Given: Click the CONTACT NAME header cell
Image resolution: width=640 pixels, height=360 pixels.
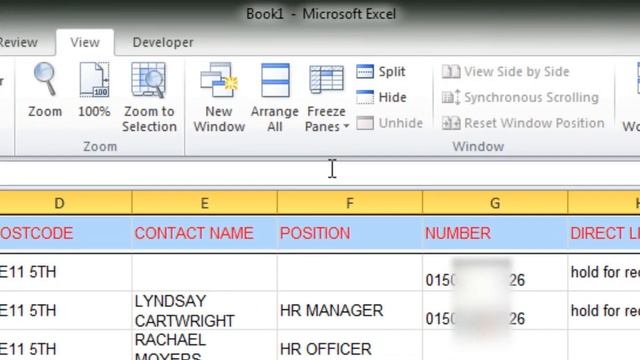Looking at the screenshot, I should (x=204, y=233).
